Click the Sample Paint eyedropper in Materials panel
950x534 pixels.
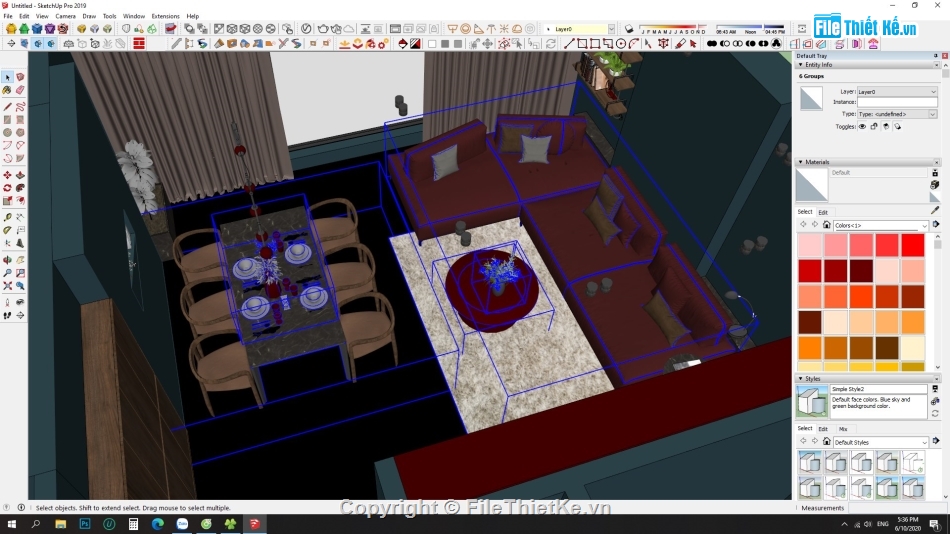(935, 210)
